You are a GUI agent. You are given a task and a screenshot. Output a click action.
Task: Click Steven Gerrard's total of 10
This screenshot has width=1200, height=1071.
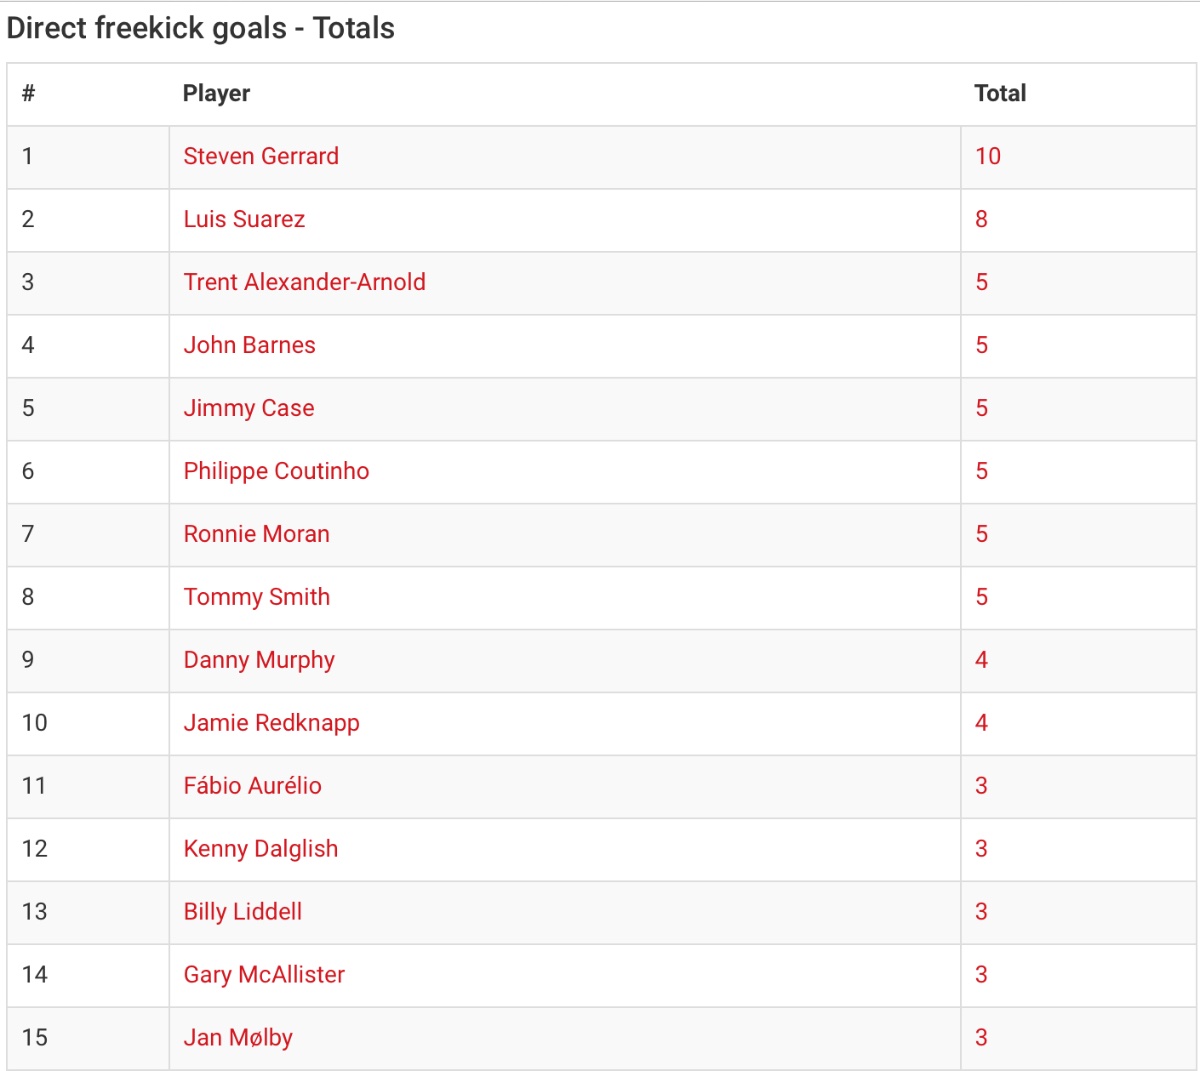pos(988,156)
